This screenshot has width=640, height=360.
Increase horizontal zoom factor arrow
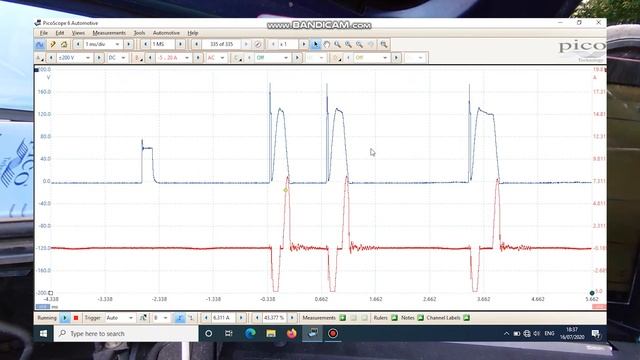point(304,44)
